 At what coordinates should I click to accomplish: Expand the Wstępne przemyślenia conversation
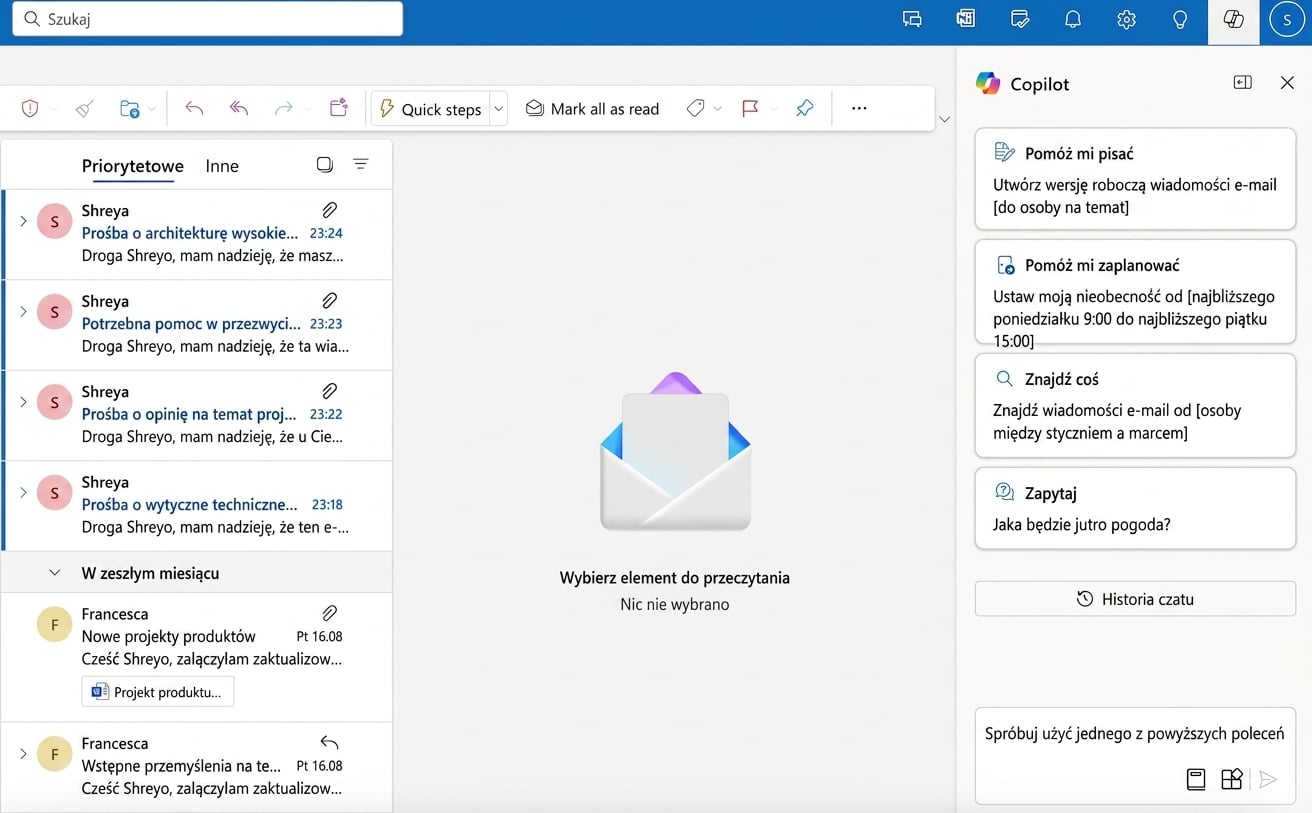[23, 753]
